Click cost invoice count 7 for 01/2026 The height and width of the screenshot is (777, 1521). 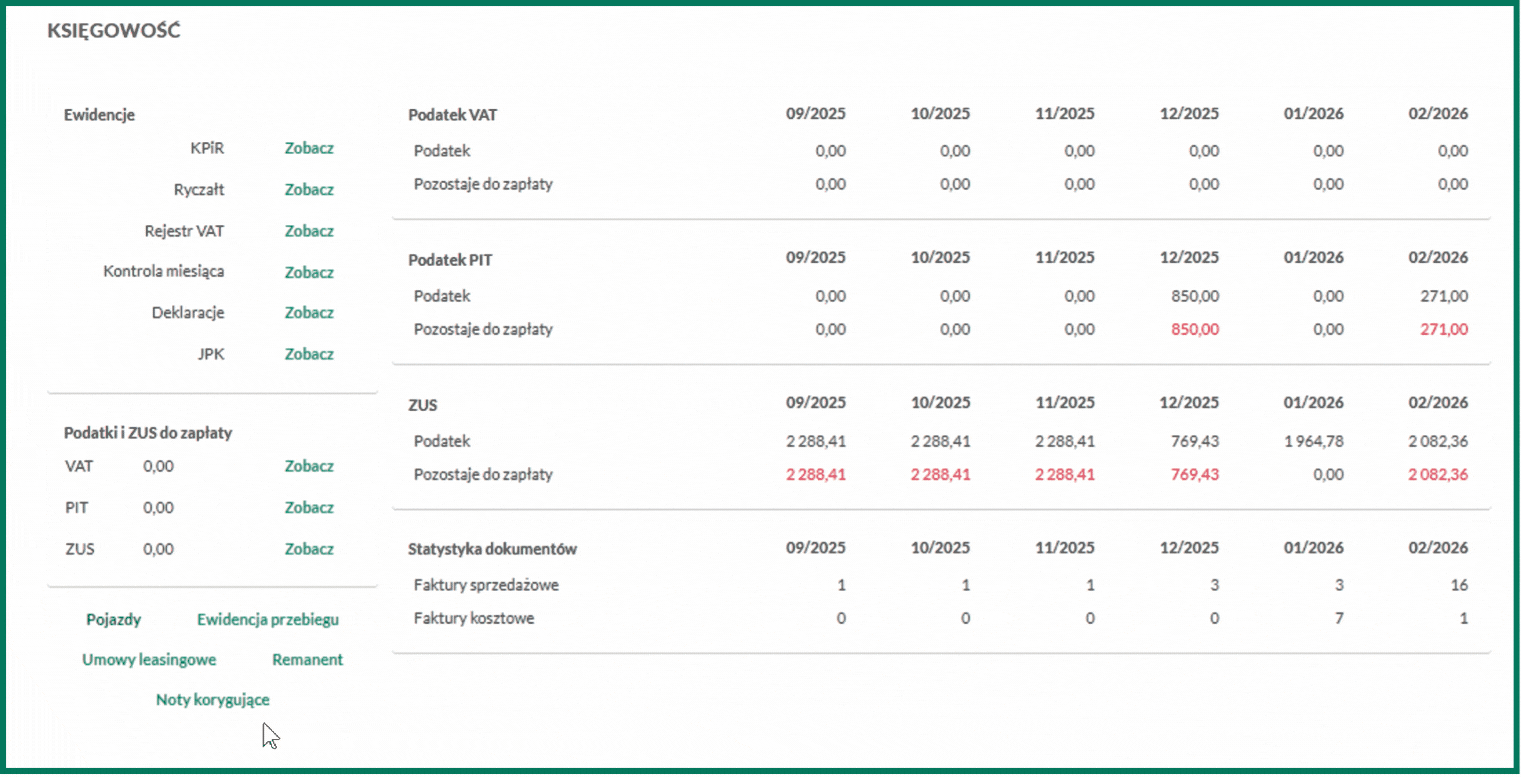[1339, 619]
